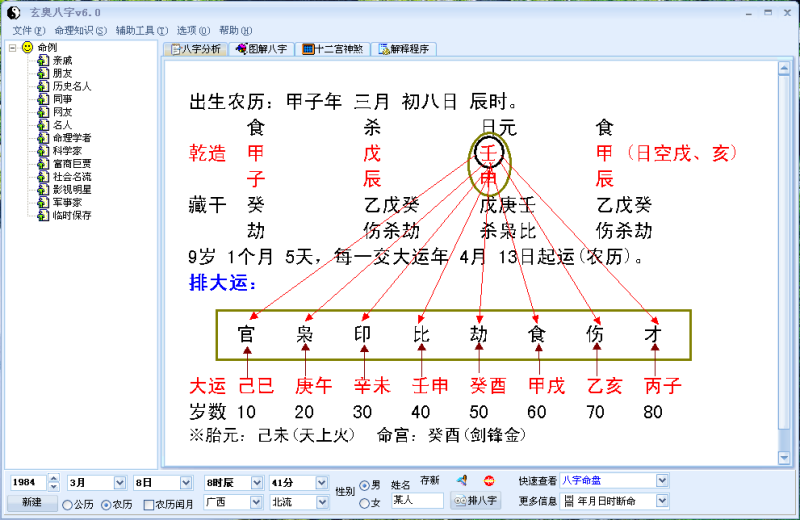
Task: Click the chart scrollbar up arrow
Action: pyautogui.click(x=784, y=69)
